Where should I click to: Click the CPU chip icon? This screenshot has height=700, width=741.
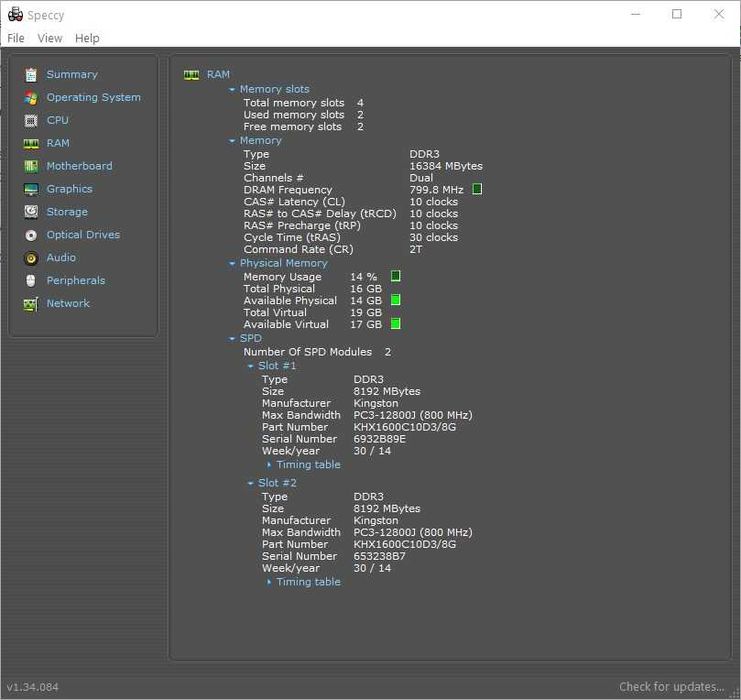(x=31, y=121)
